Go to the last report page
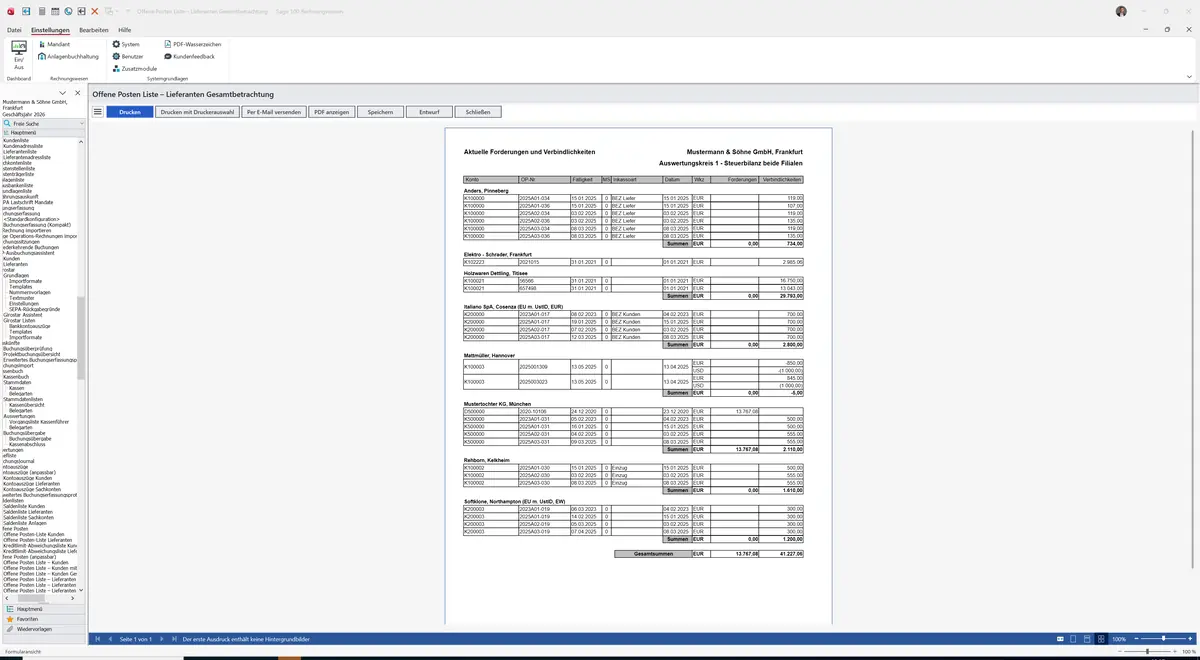Image resolution: width=1200 pixels, height=660 pixels. 174,639
